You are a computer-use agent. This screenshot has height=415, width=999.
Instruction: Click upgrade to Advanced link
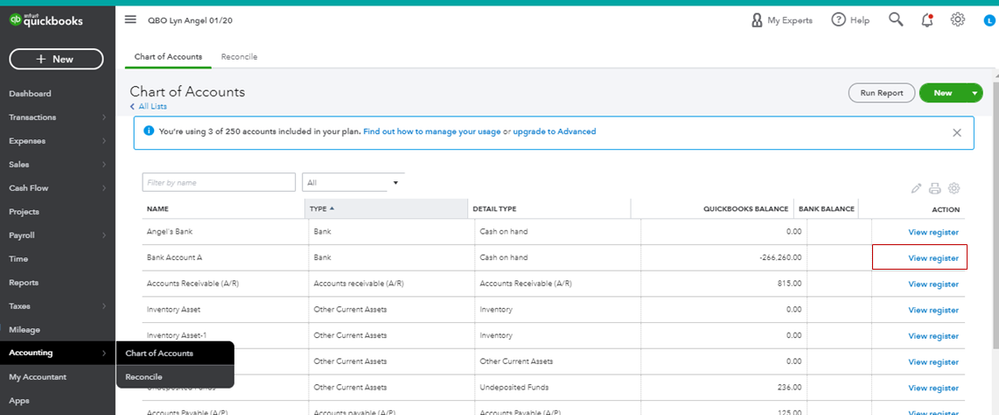tap(554, 131)
